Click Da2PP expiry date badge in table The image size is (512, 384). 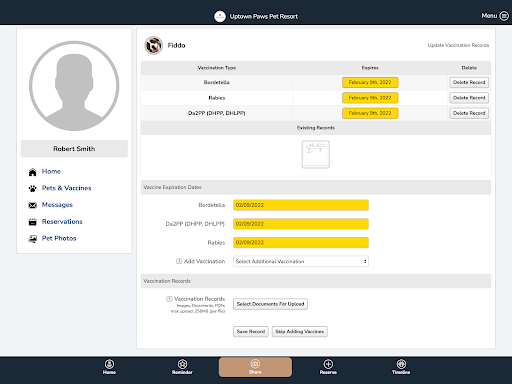[370, 113]
